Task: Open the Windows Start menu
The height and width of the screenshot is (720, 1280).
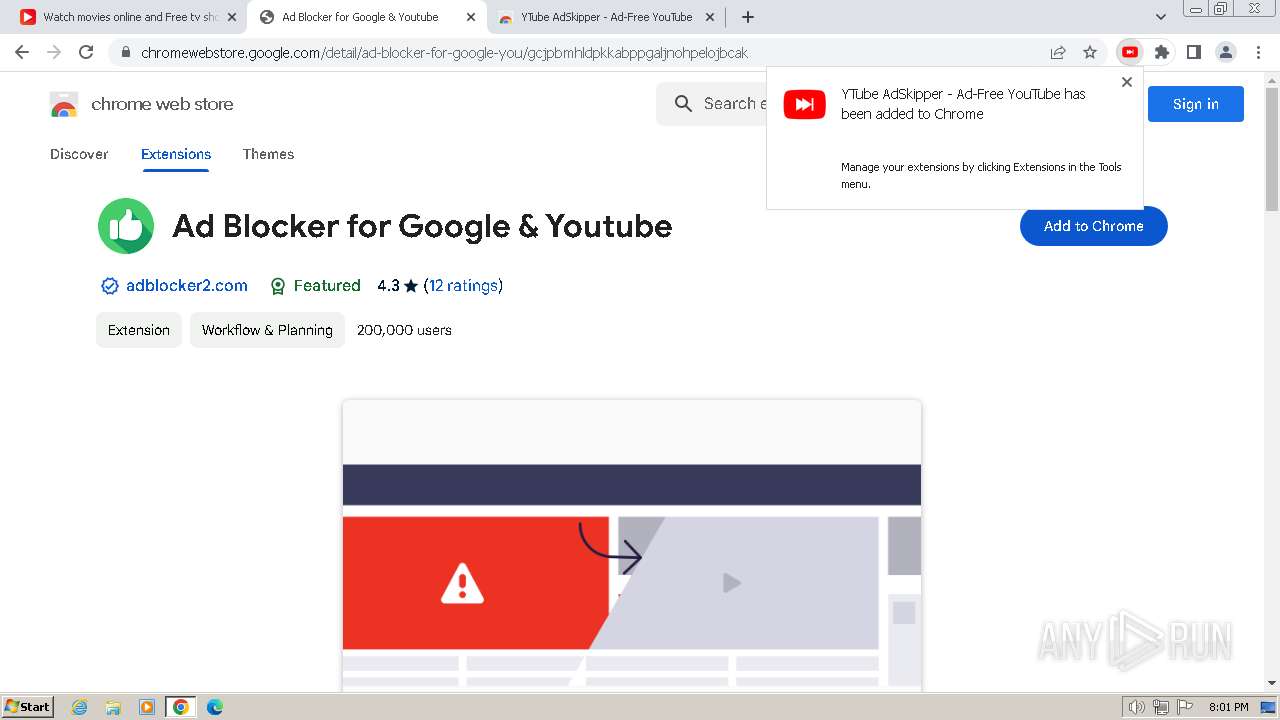Action: pyautogui.click(x=27, y=706)
